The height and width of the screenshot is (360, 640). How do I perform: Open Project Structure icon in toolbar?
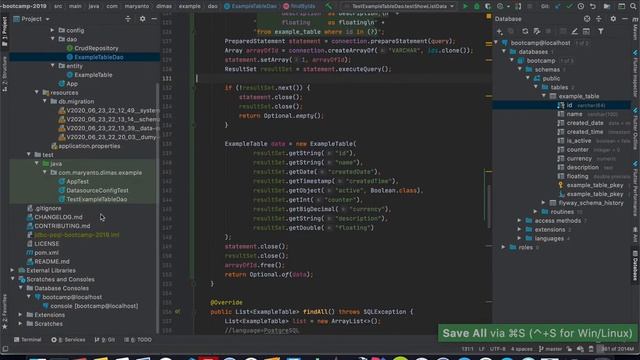point(607,6)
